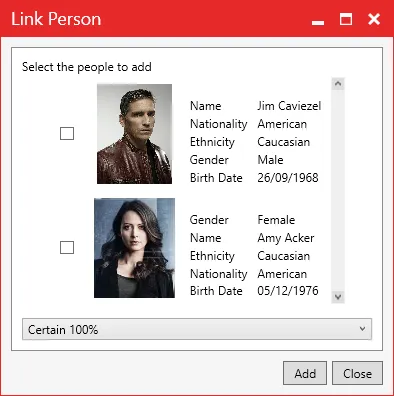Click the birth date 05/12/1976
The width and height of the screenshot is (394, 396).
[288, 291]
